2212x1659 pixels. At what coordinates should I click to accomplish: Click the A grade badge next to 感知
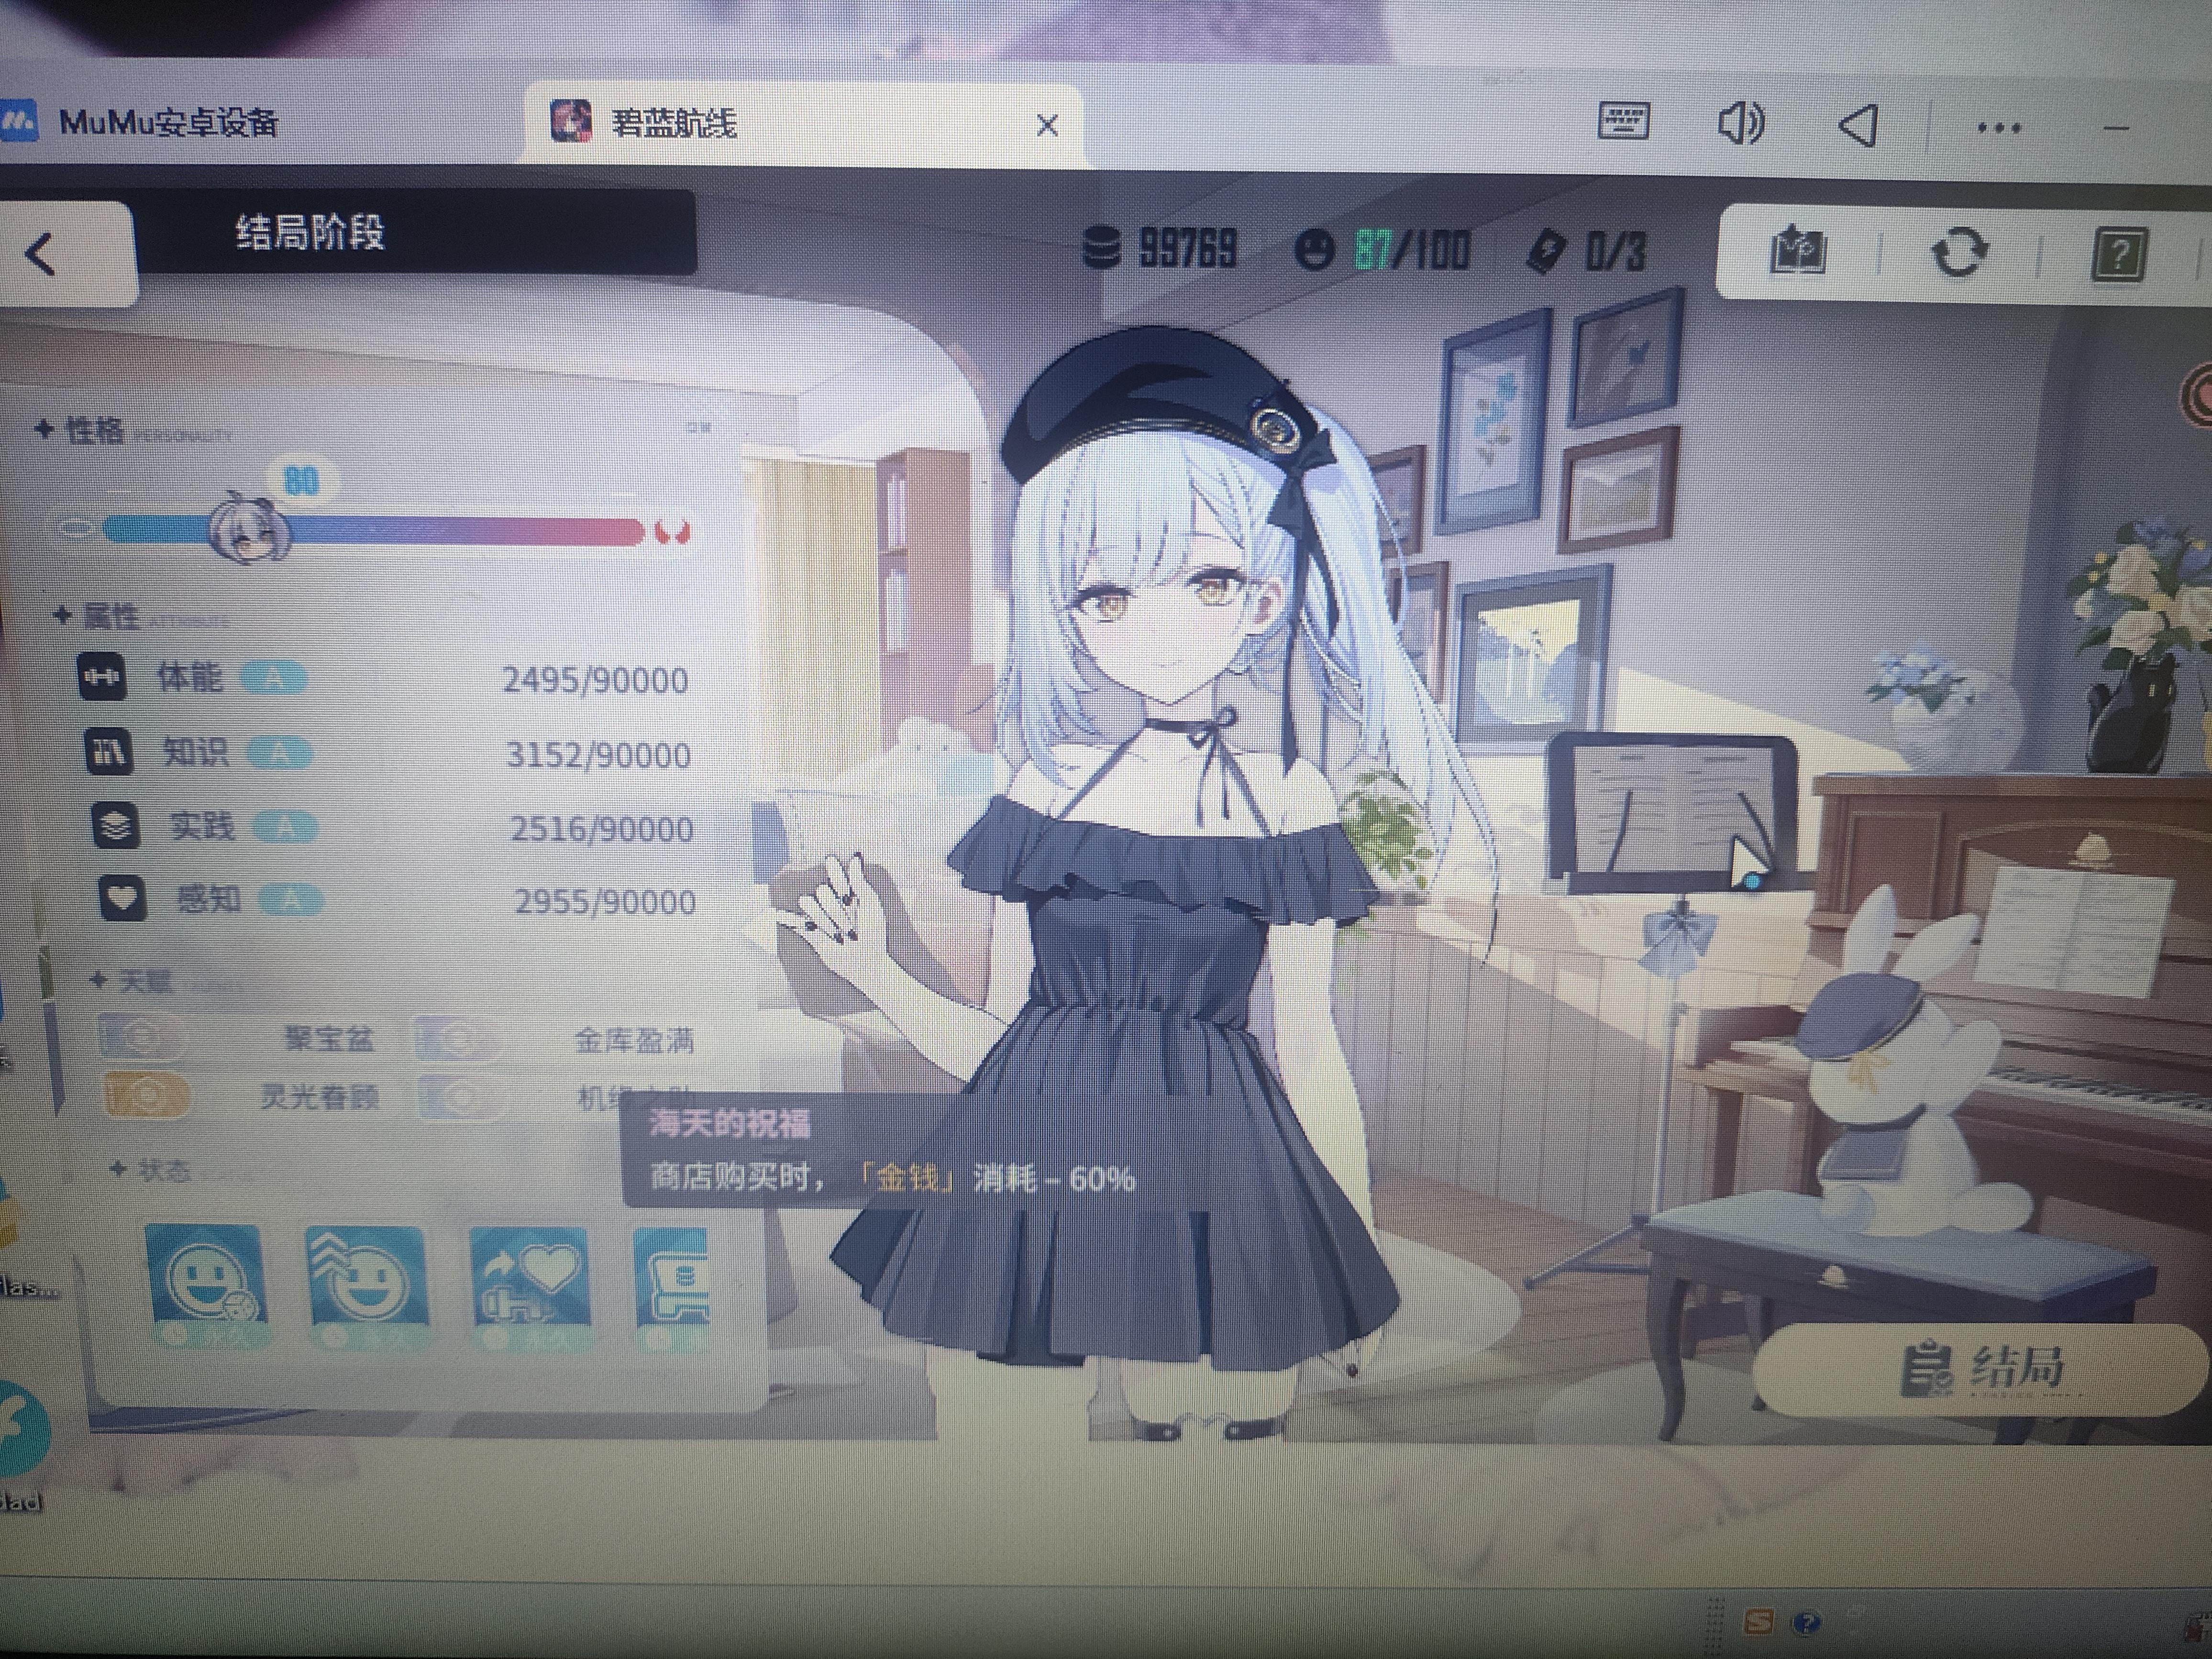point(291,900)
